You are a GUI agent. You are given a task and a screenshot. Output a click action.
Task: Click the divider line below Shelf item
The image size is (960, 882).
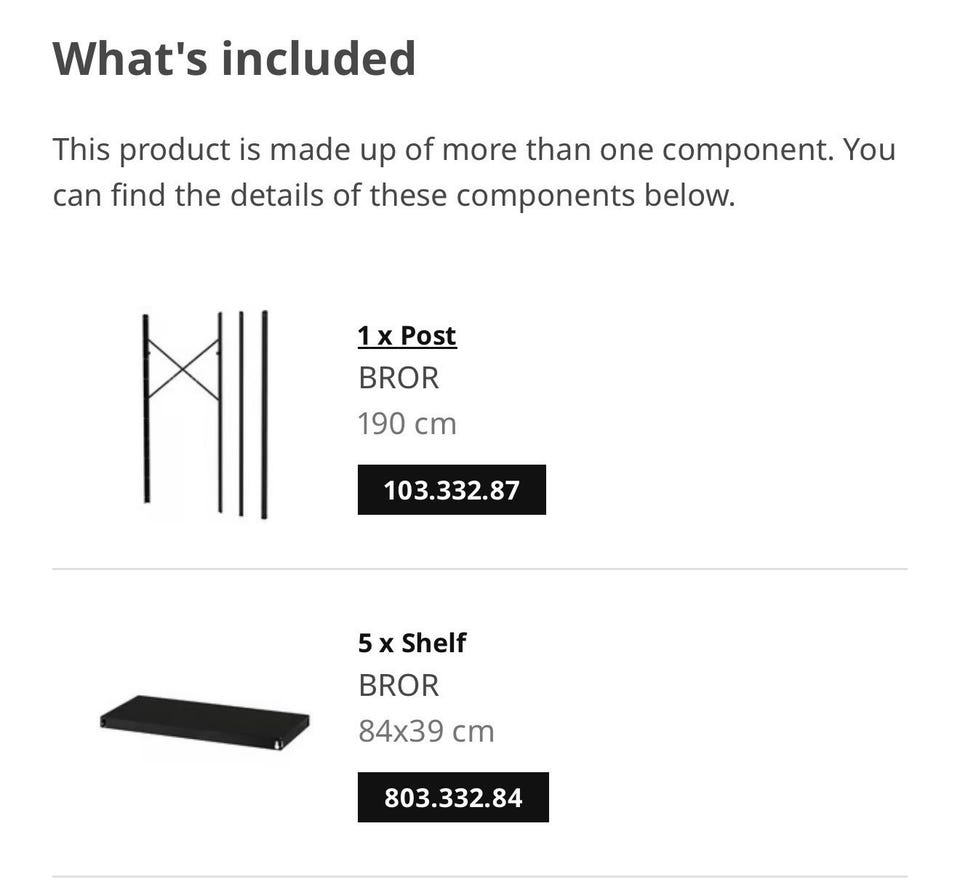pos(480,876)
